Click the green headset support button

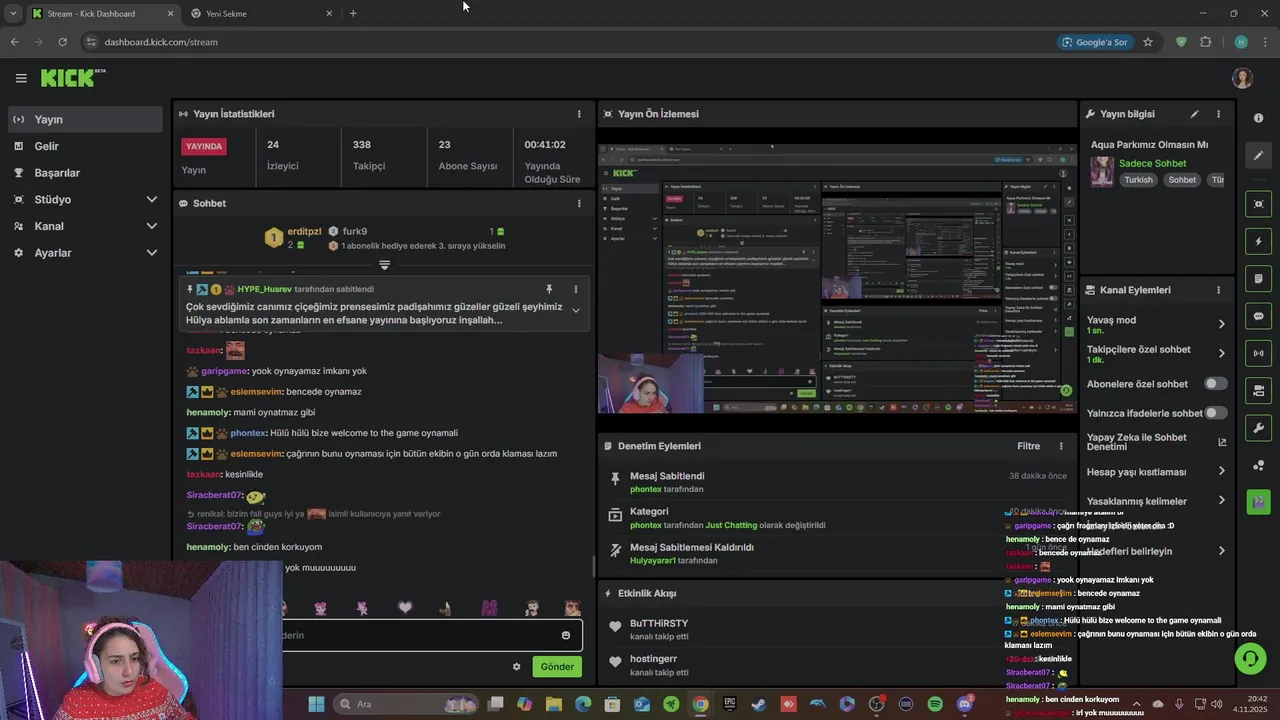pyautogui.click(x=1250, y=658)
